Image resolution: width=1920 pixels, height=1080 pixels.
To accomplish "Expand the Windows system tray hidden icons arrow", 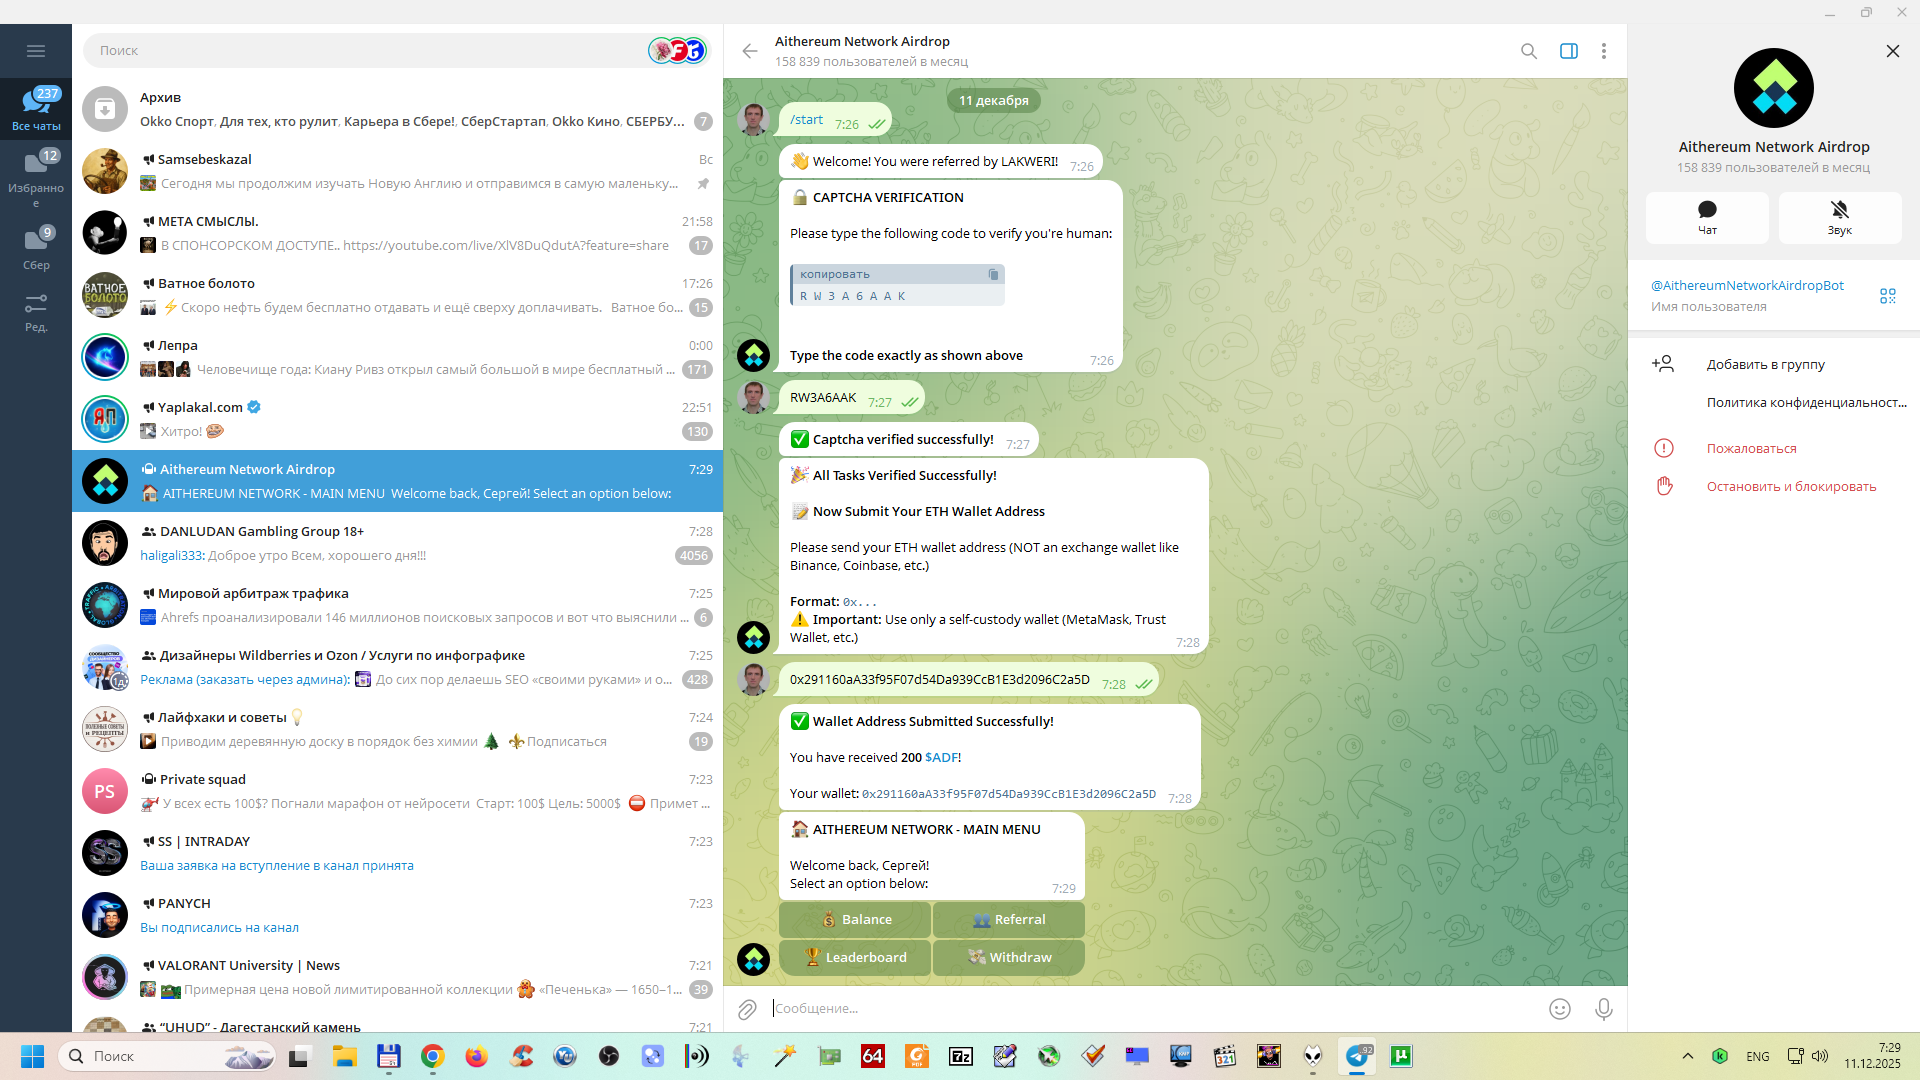I will 1687,1056.
